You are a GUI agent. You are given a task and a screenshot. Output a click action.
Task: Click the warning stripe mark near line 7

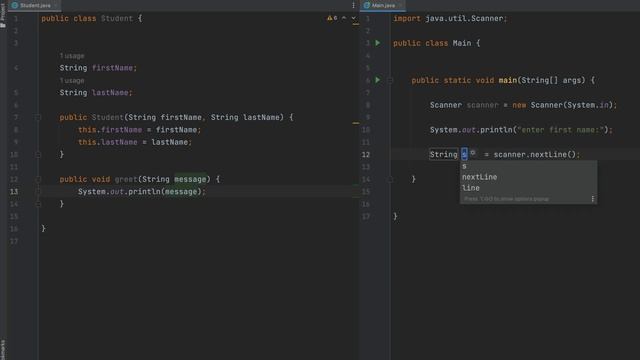click(356, 122)
